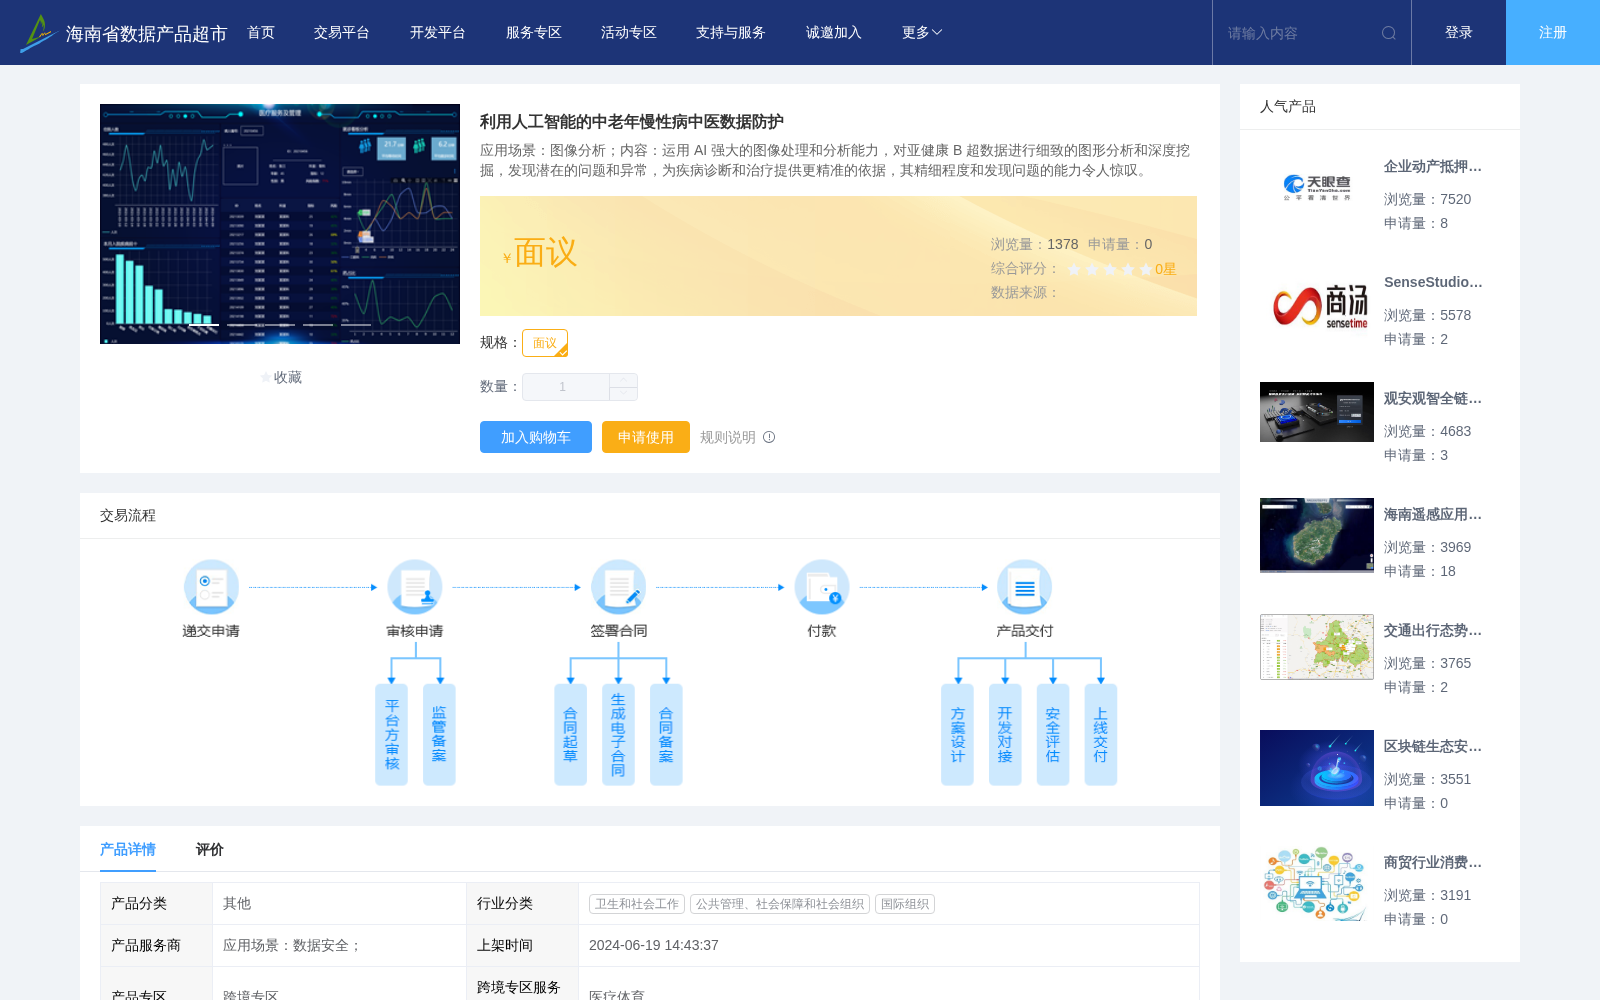1600x1000 pixels.
Task: Click the 产品交付 step icon
Action: [x=1025, y=587]
